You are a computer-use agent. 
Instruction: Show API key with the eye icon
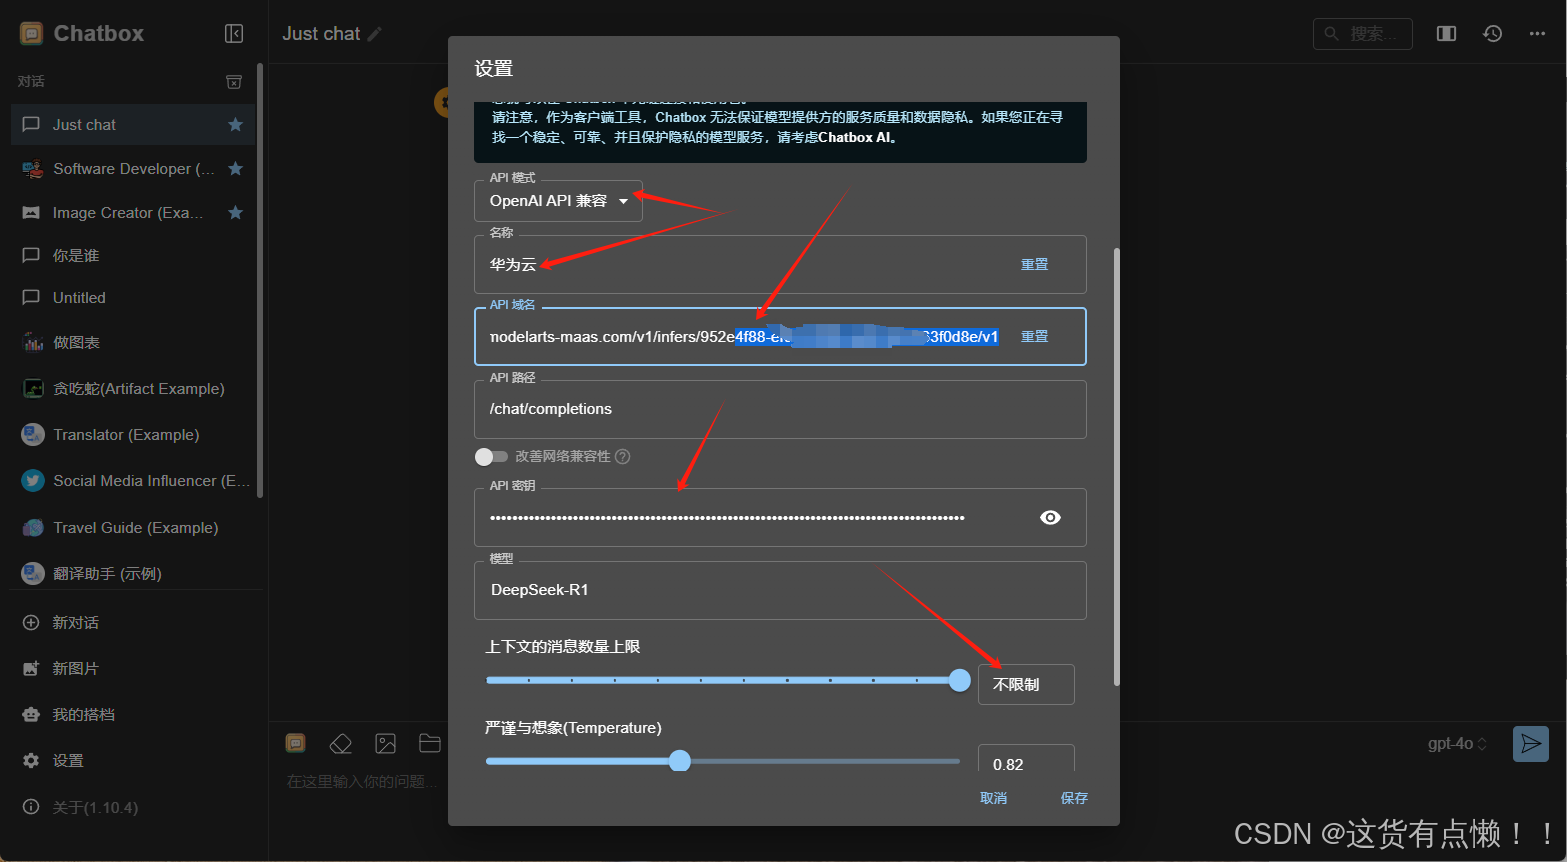[x=1050, y=517]
